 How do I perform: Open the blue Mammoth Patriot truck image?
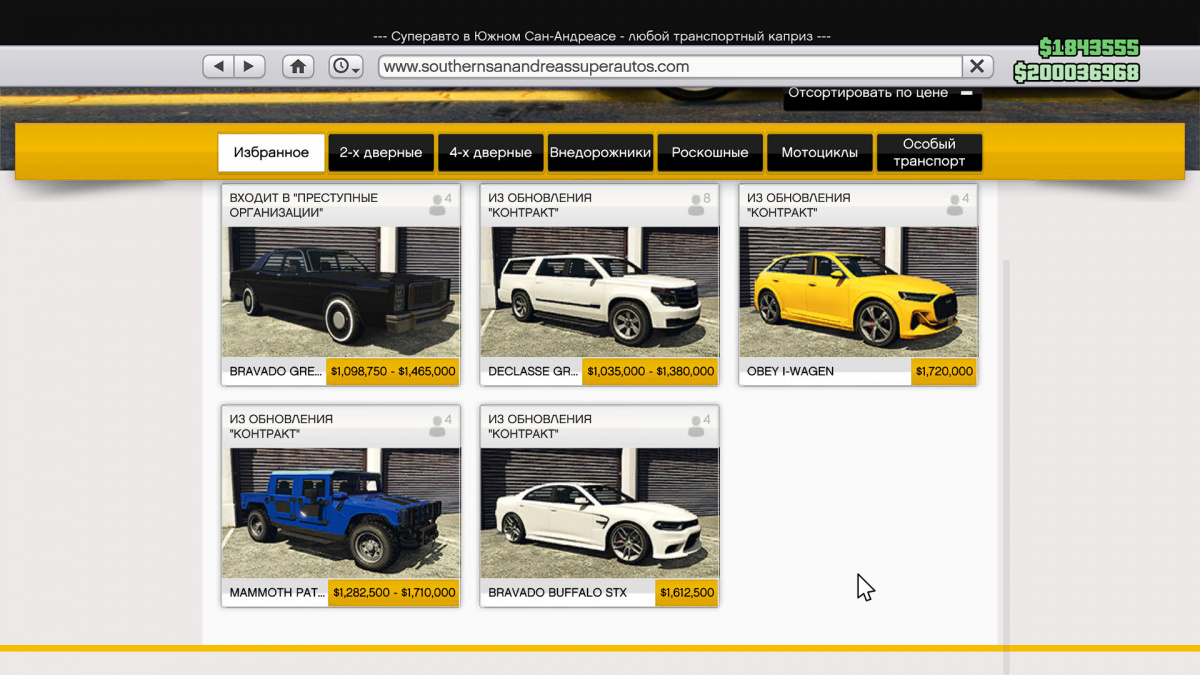341,512
